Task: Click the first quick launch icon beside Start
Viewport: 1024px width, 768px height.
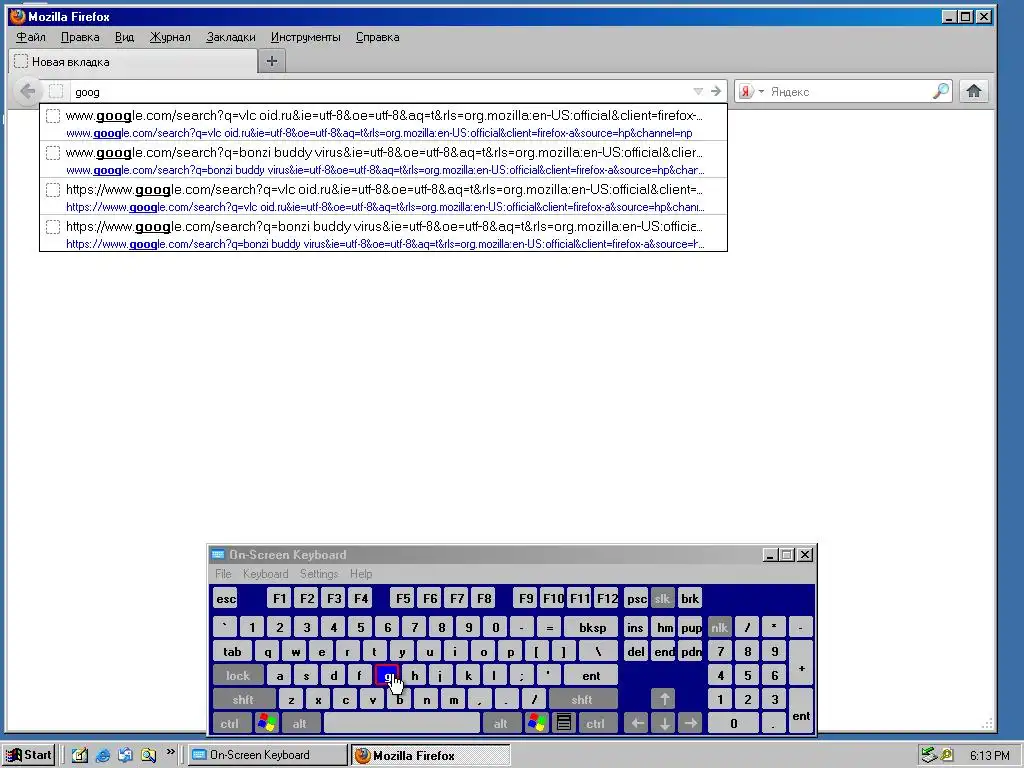Action: click(80, 756)
